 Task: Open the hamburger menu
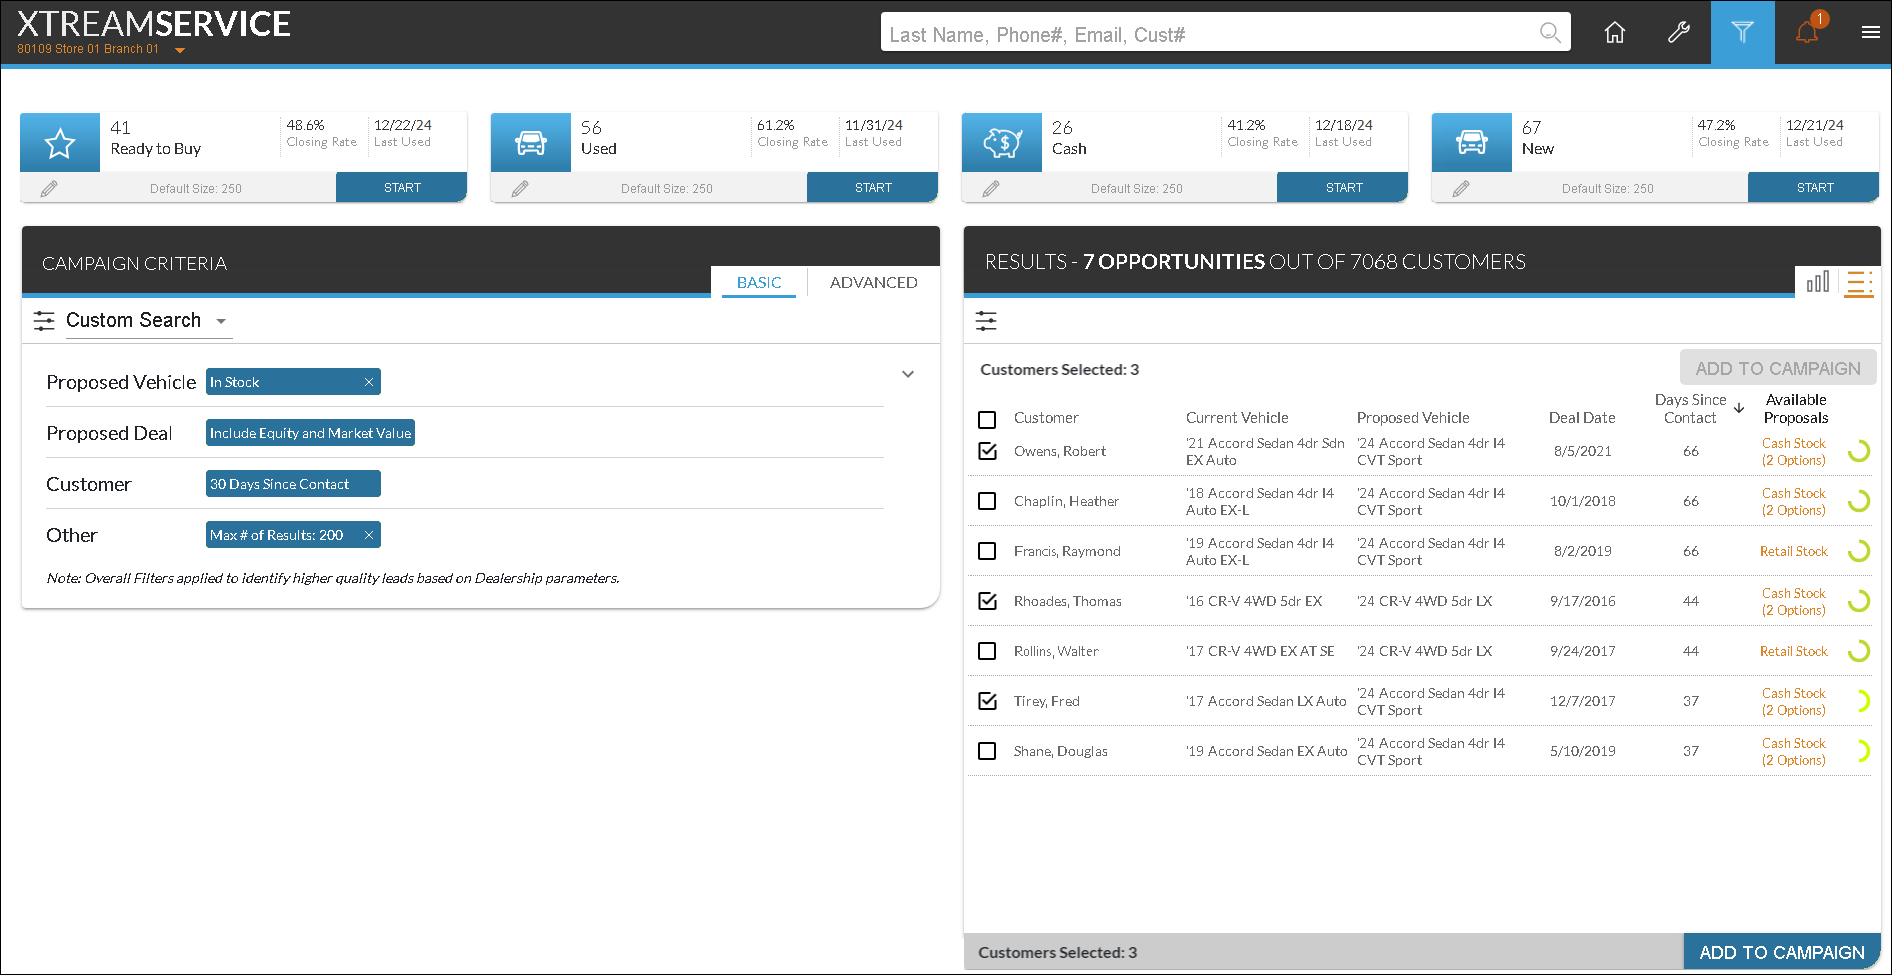1870,33
